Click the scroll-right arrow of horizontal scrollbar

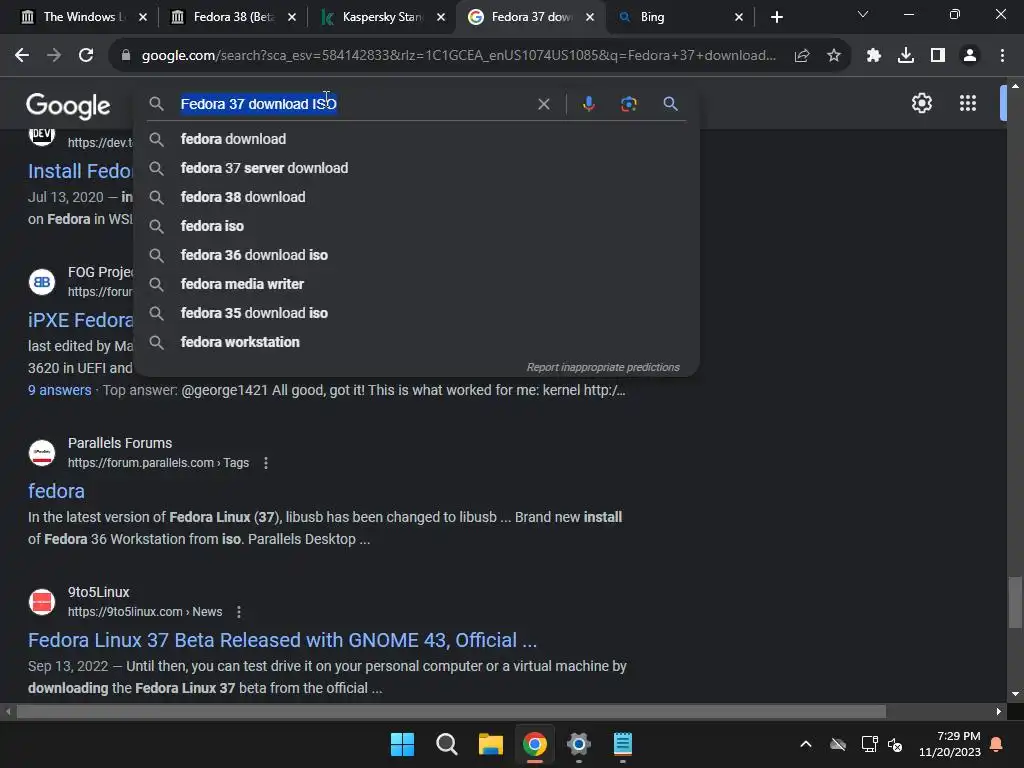(x=999, y=711)
